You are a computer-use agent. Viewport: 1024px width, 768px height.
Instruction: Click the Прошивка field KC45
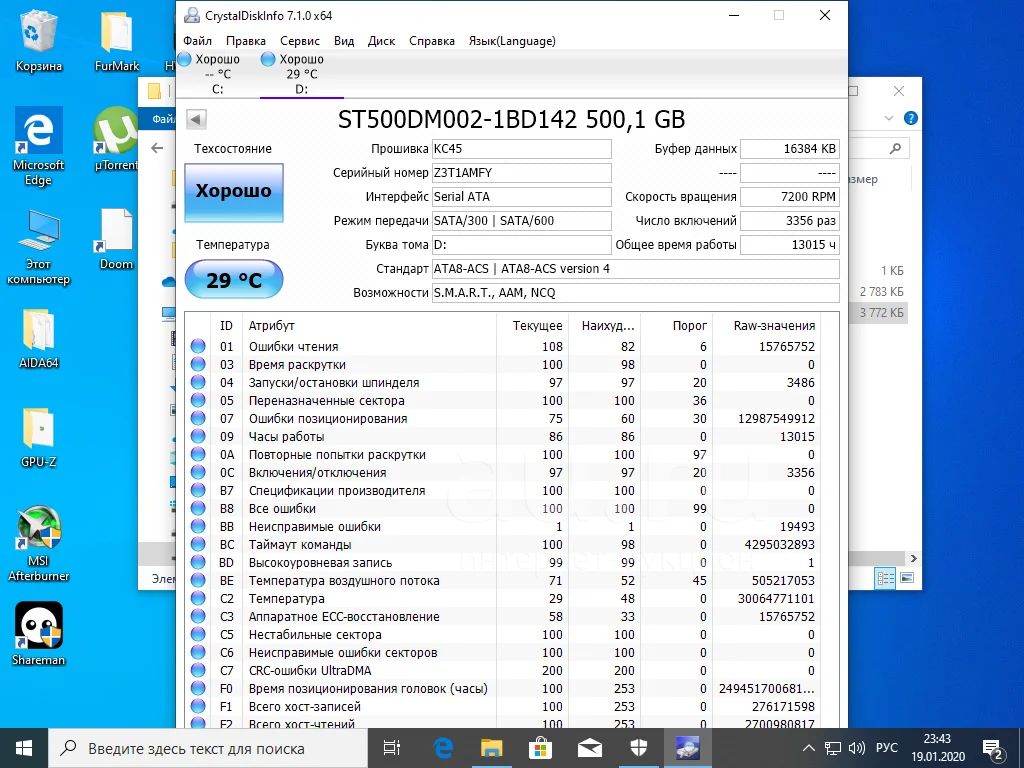(x=521, y=149)
